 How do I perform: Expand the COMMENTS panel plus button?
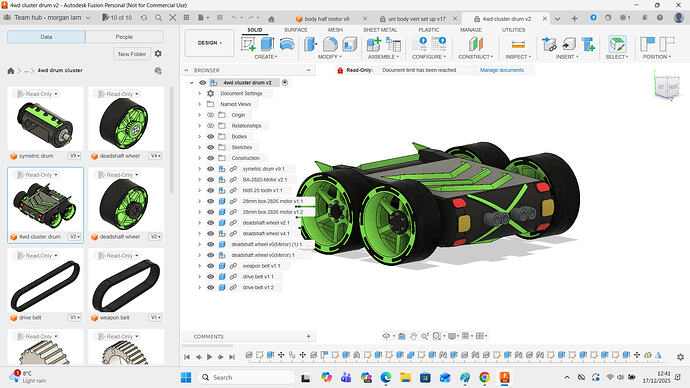[x=308, y=336]
